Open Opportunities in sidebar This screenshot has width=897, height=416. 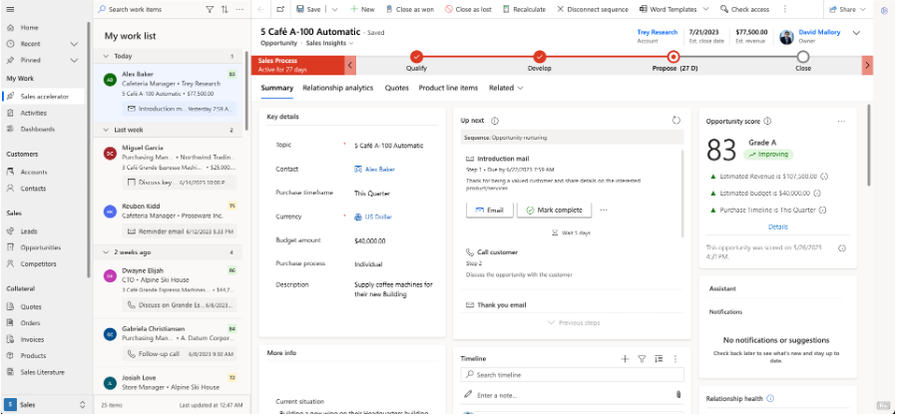click(x=40, y=248)
